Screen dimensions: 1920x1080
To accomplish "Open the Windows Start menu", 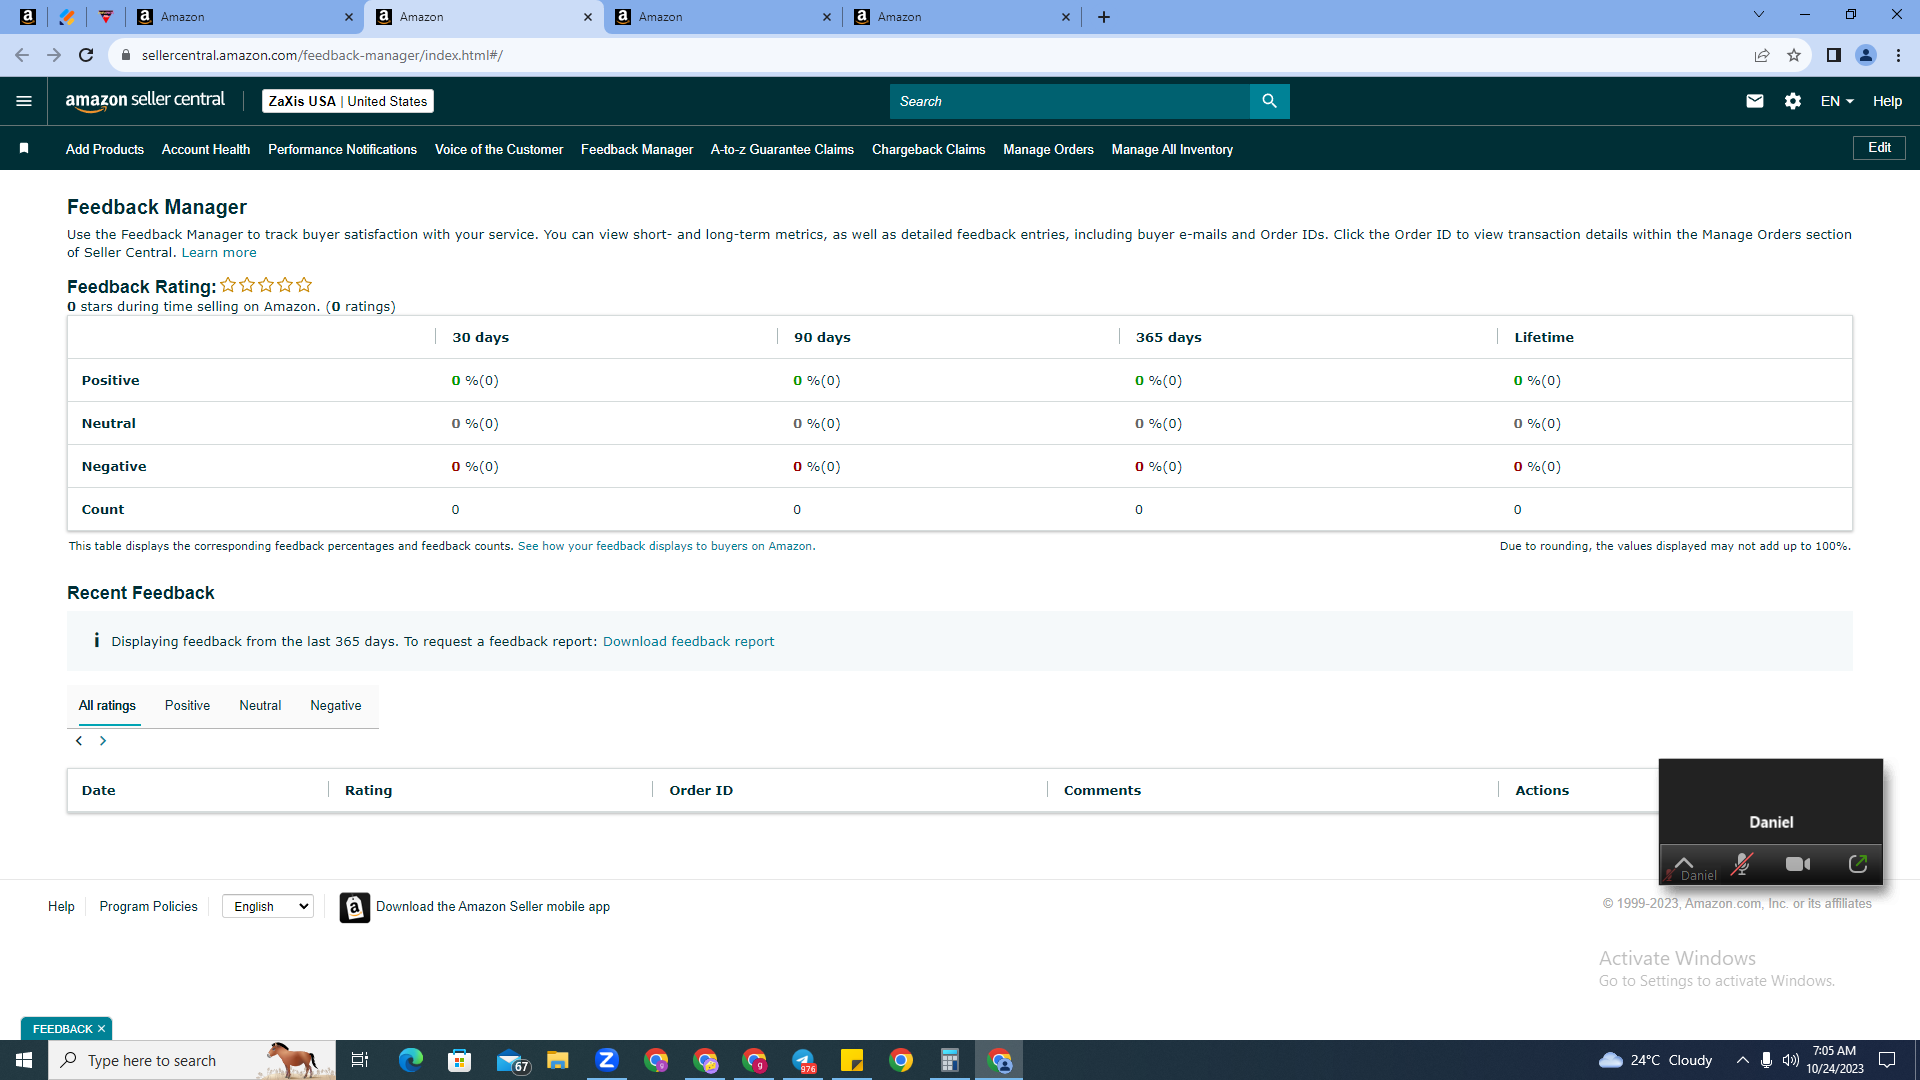I will click(24, 1060).
